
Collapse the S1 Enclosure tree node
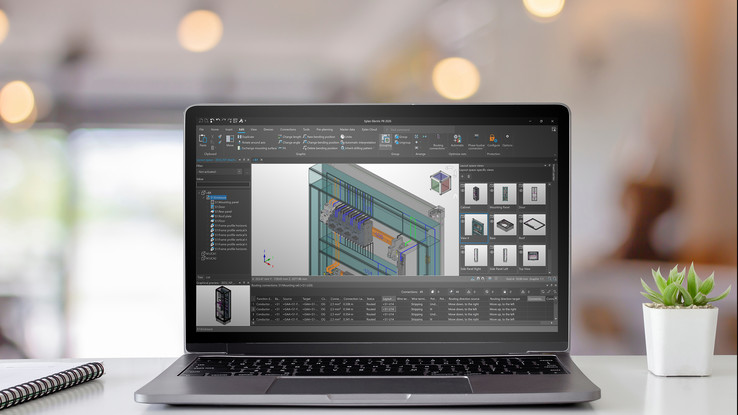[203, 197]
